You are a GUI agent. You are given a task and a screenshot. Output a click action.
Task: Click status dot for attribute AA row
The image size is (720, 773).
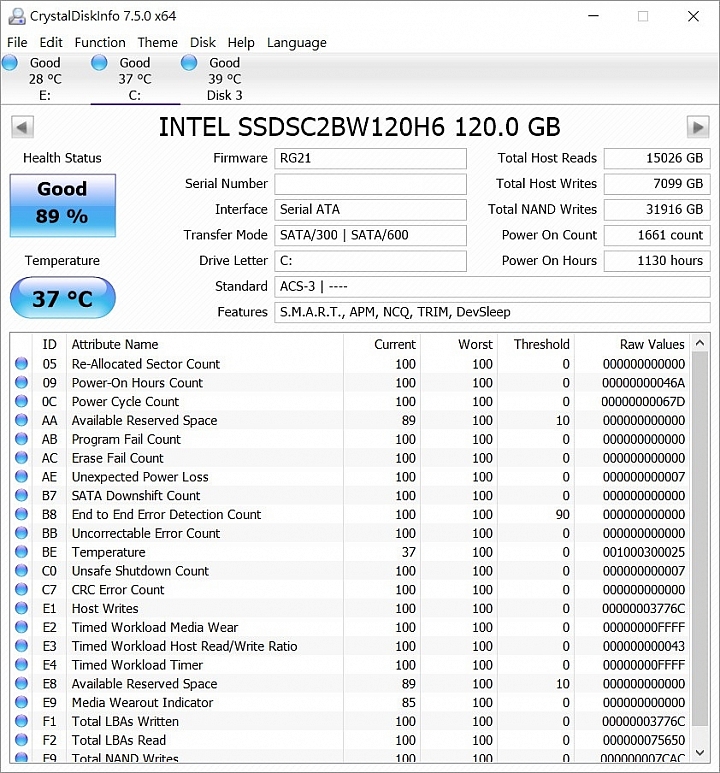tap(21, 420)
